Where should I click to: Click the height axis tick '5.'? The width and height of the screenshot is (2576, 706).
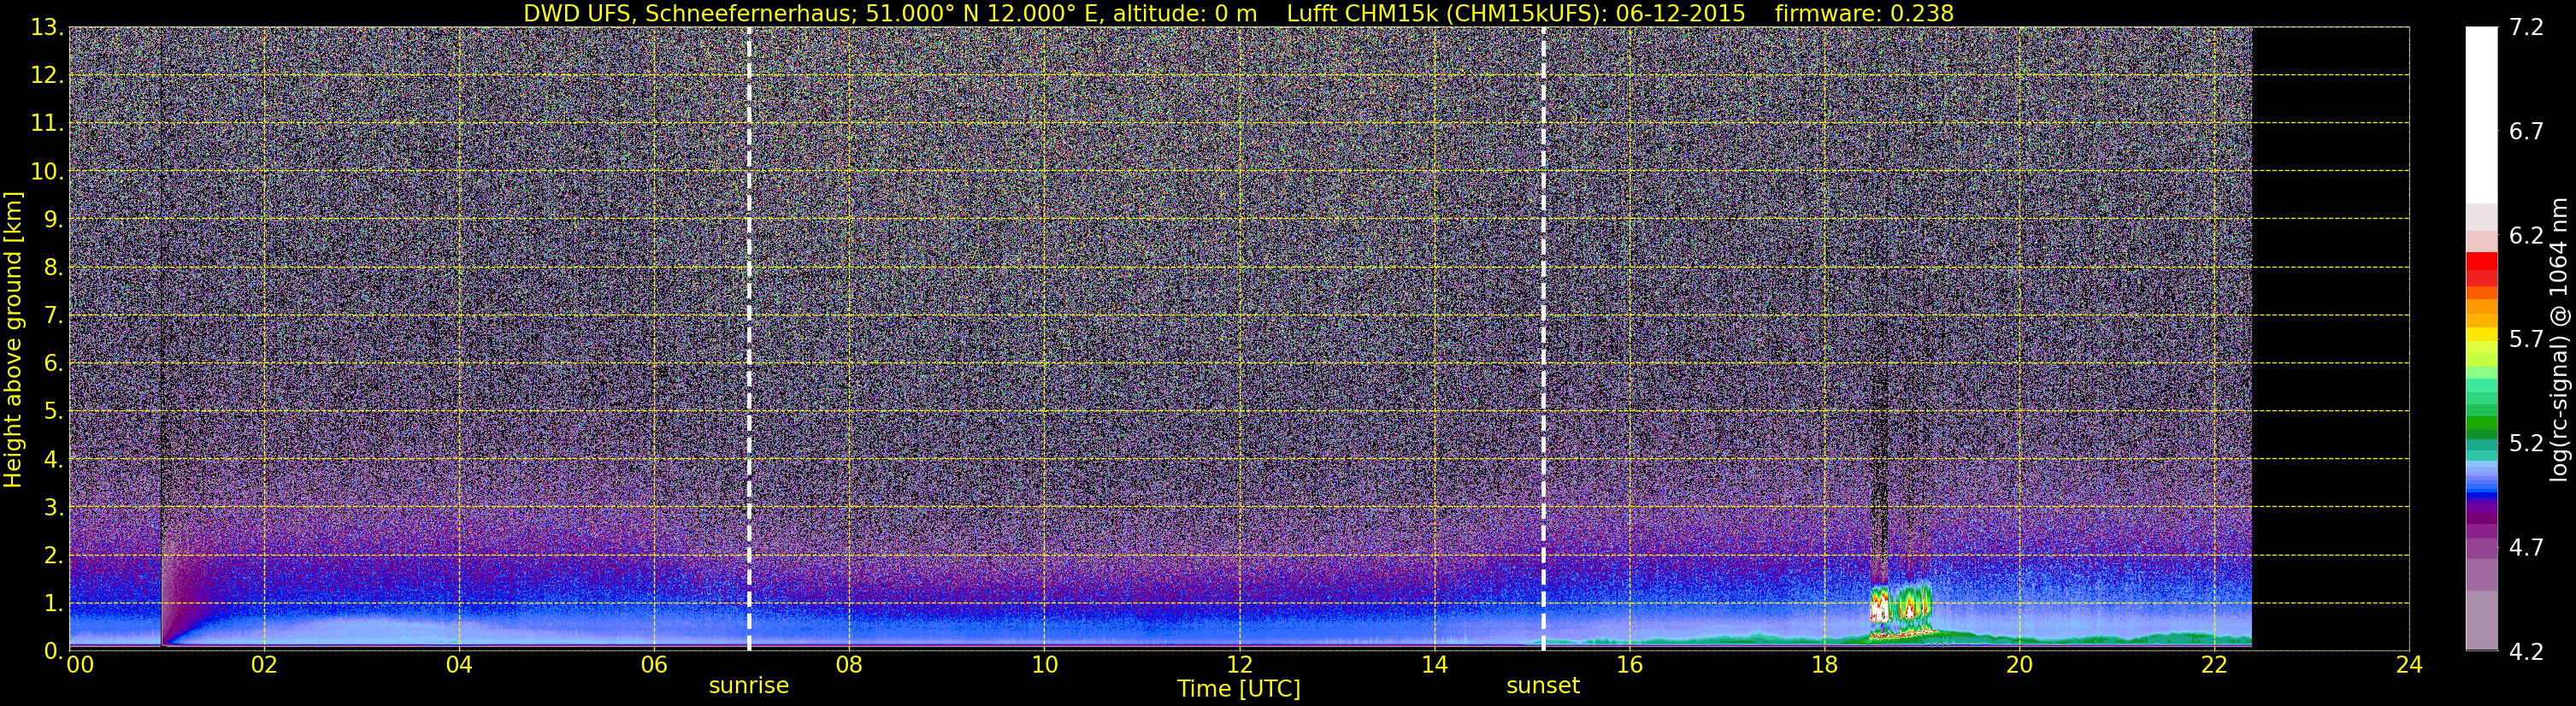pos(54,412)
